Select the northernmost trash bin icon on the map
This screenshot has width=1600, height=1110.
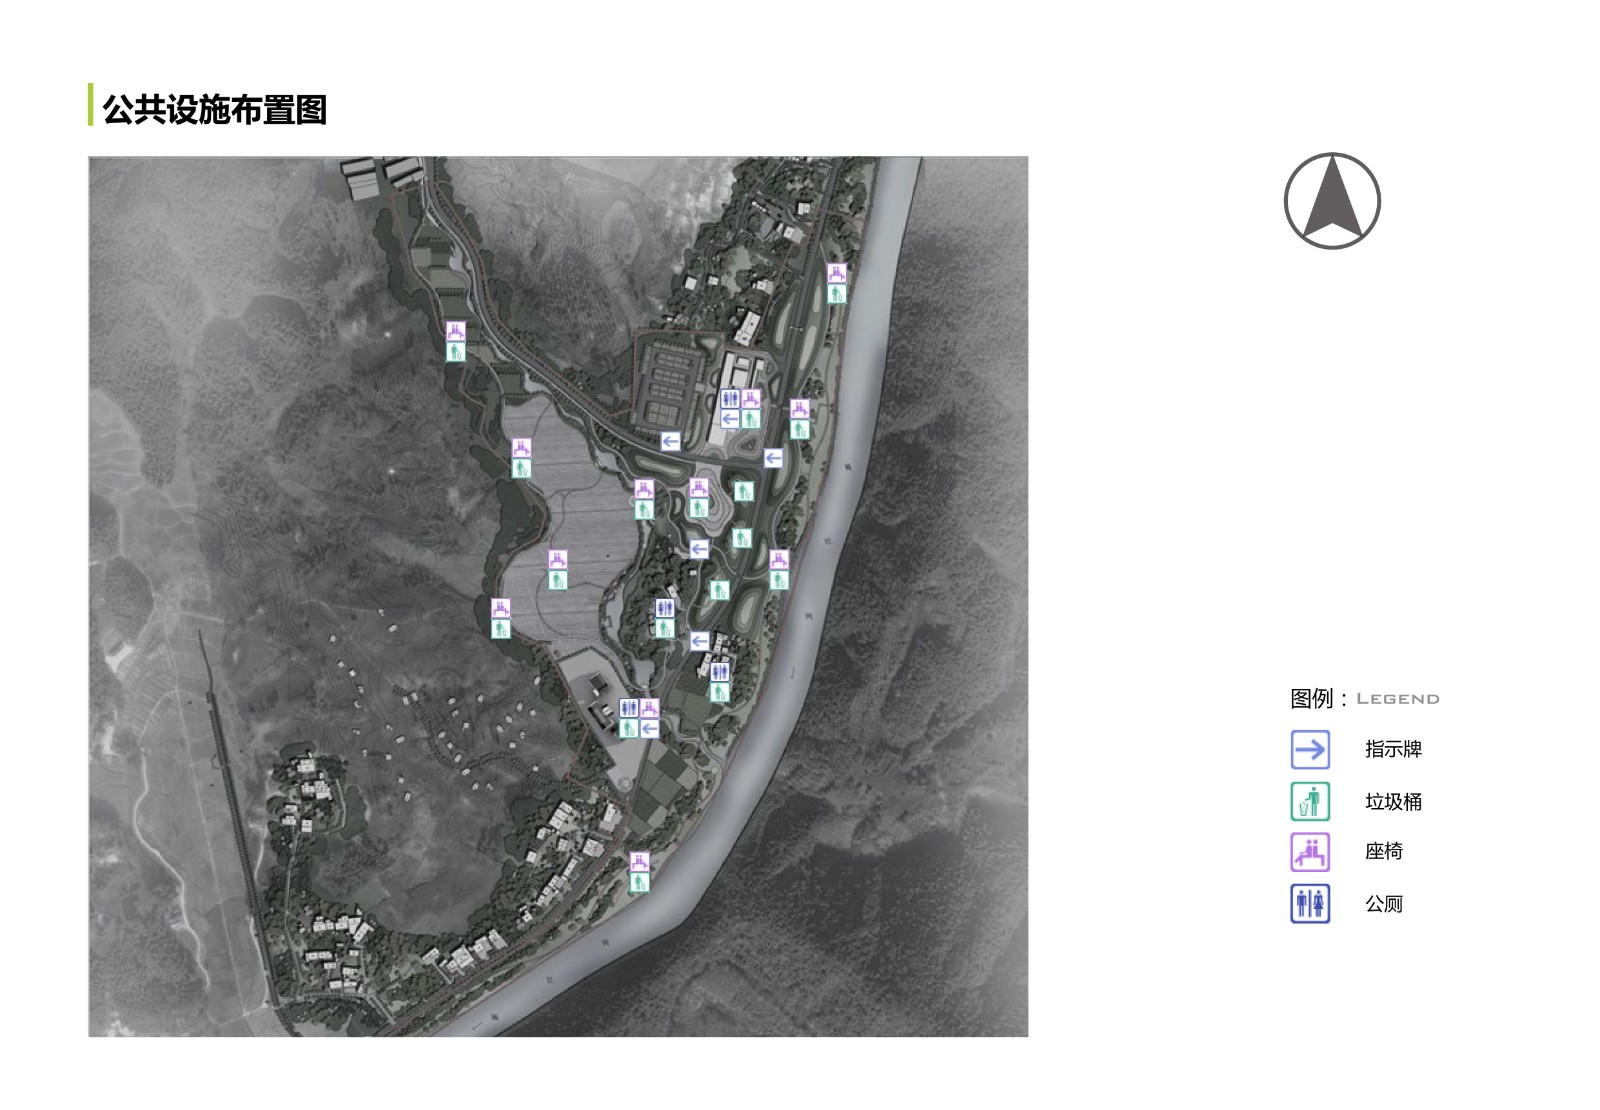pyautogui.click(x=837, y=294)
